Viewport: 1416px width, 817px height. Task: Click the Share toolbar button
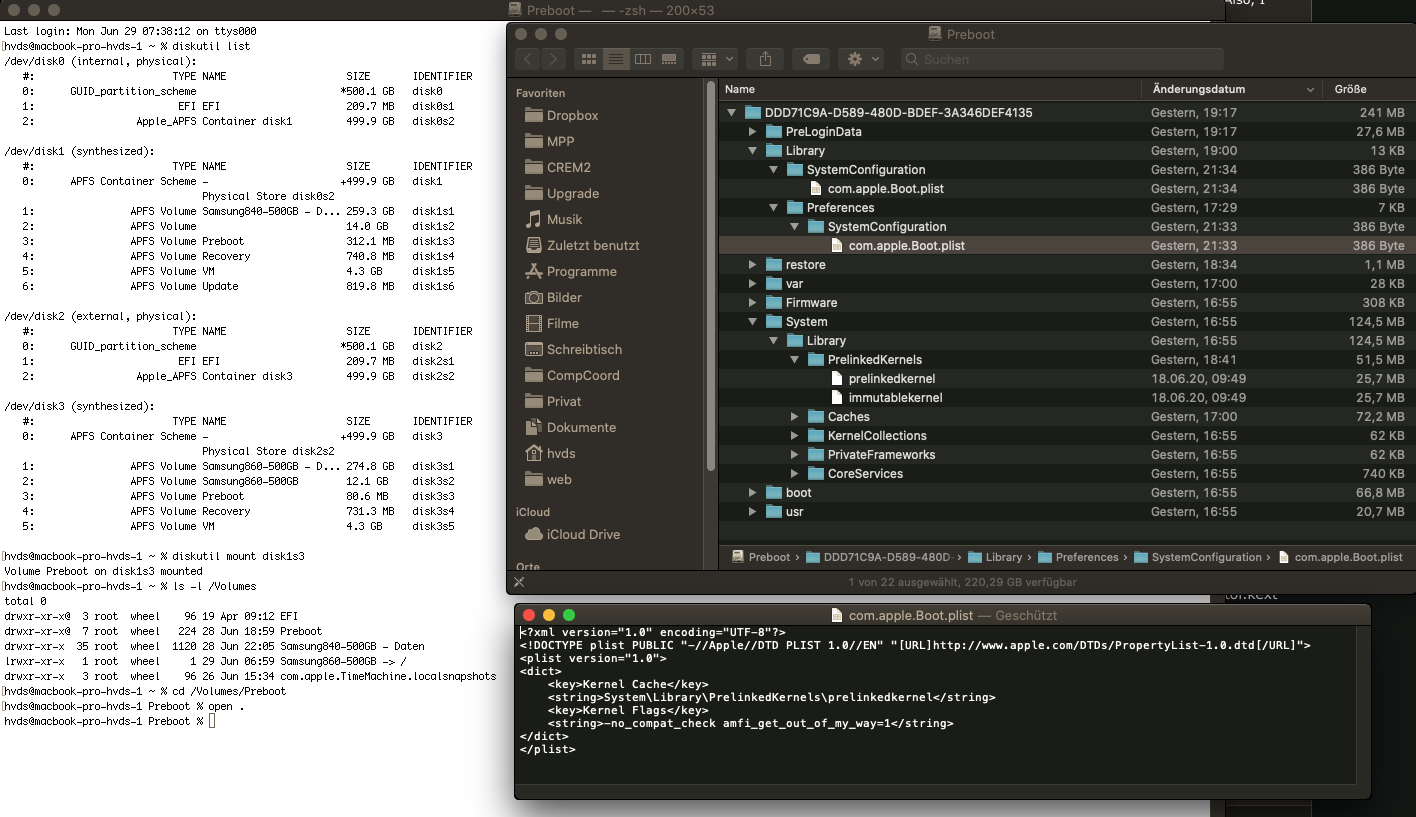(765, 59)
